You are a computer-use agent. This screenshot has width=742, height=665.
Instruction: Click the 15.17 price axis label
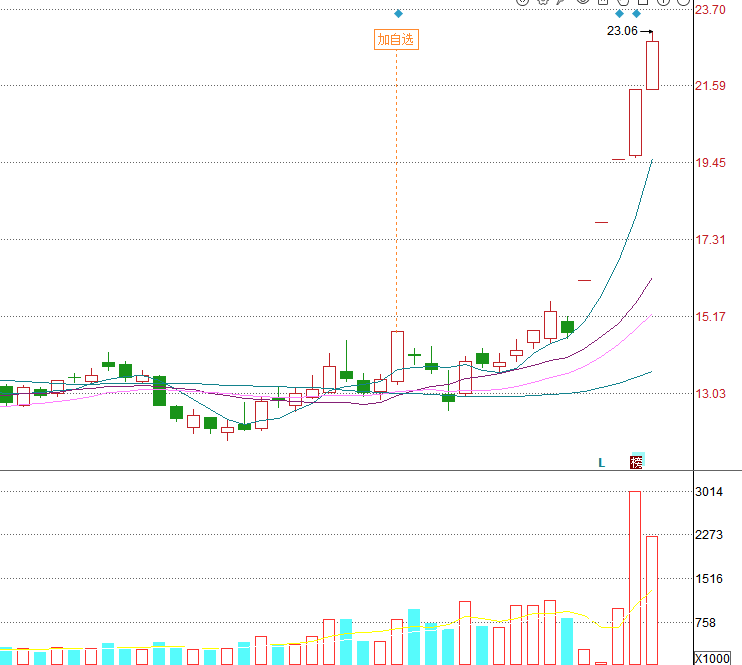[x=710, y=317]
